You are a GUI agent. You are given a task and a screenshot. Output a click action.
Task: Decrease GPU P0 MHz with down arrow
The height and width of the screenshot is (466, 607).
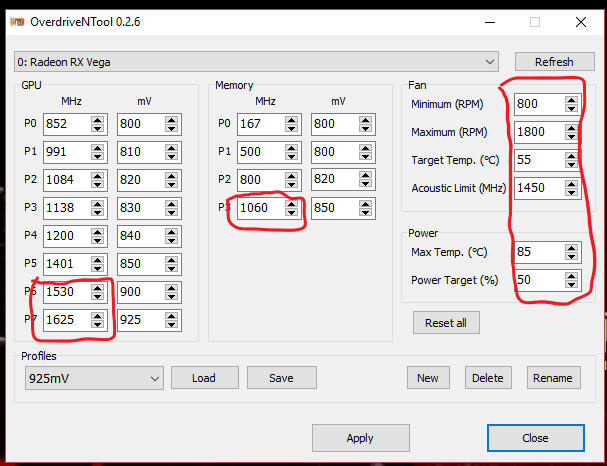pos(98,129)
